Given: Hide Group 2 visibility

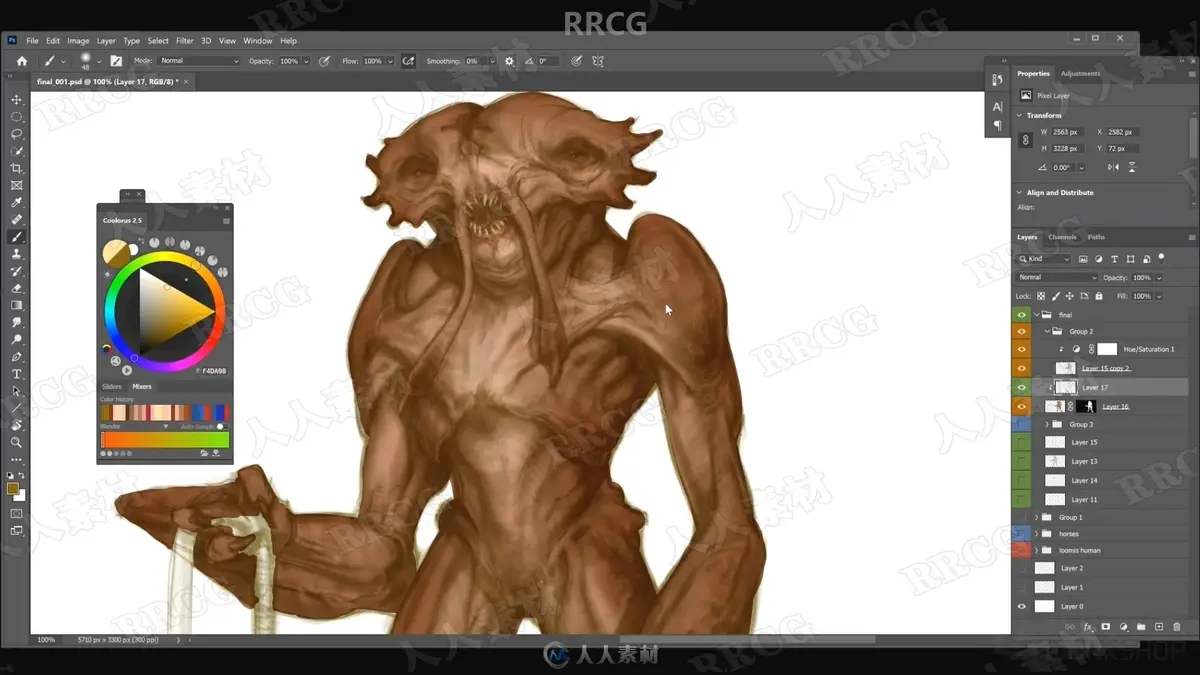Looking at the screenshot, I should pyautogui.click(x=1021, y=331).
